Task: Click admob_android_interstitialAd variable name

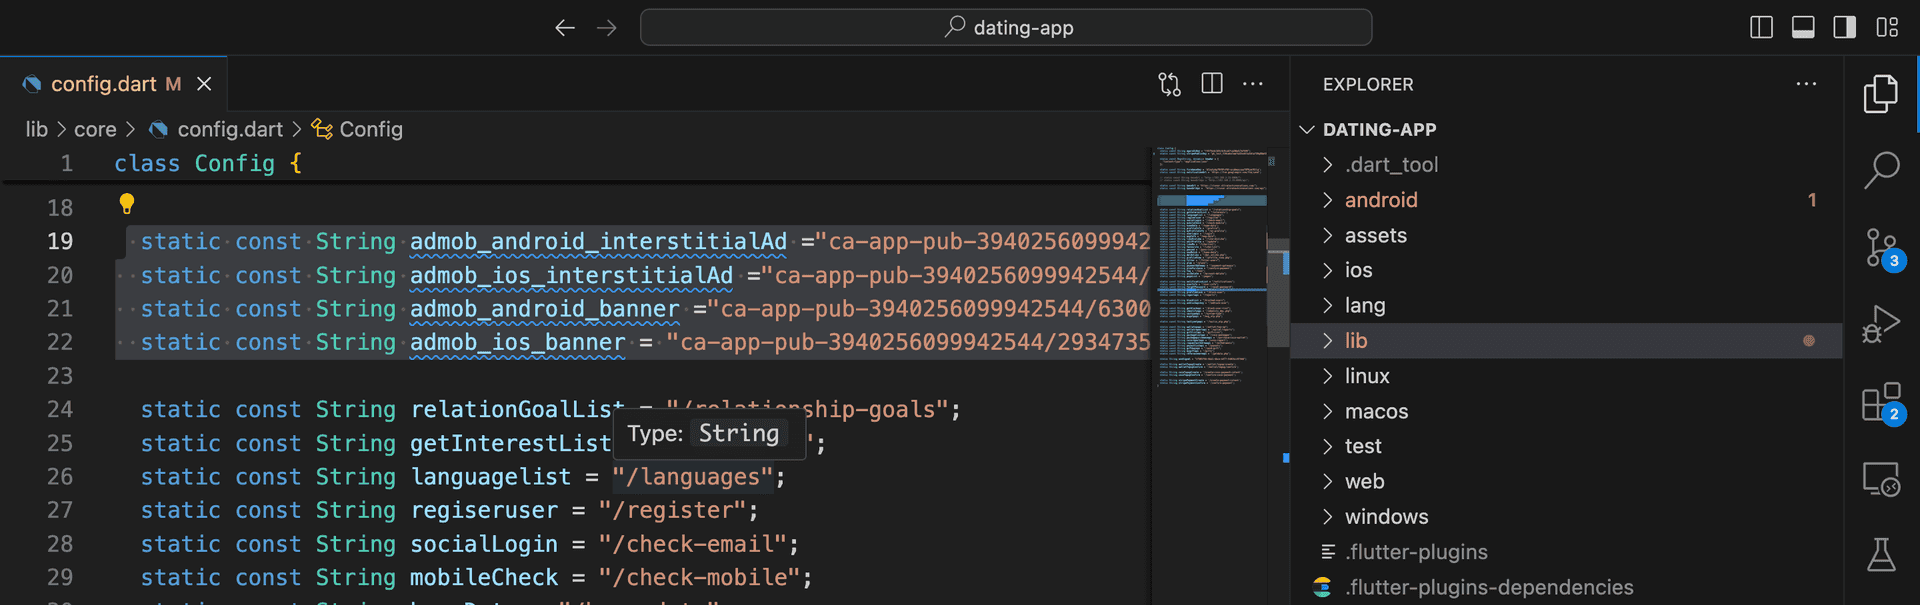Action: click(x=598, y=241)
